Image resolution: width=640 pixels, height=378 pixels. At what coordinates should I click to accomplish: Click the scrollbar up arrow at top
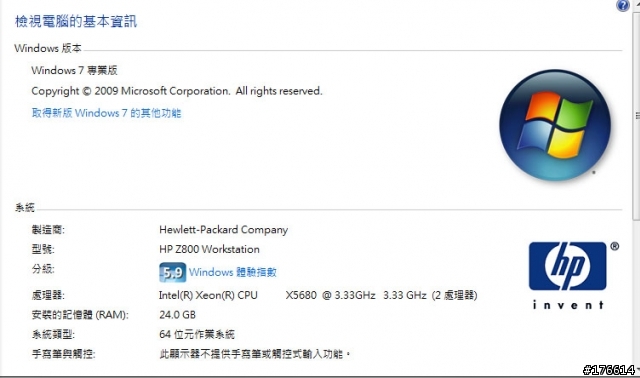click(637, 2)
